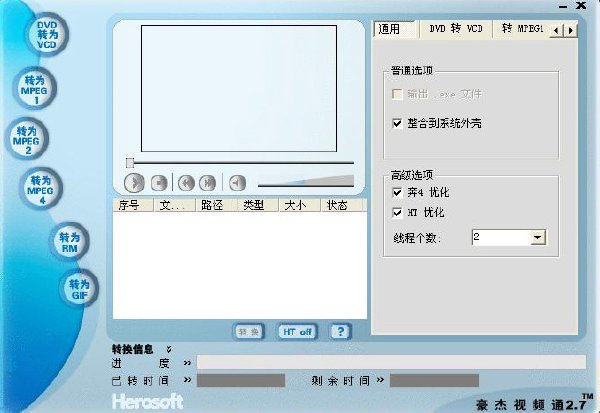Choose the 转为MPEG 1 round button
This screenshot has width=600, height=413.
pos(34,89)
